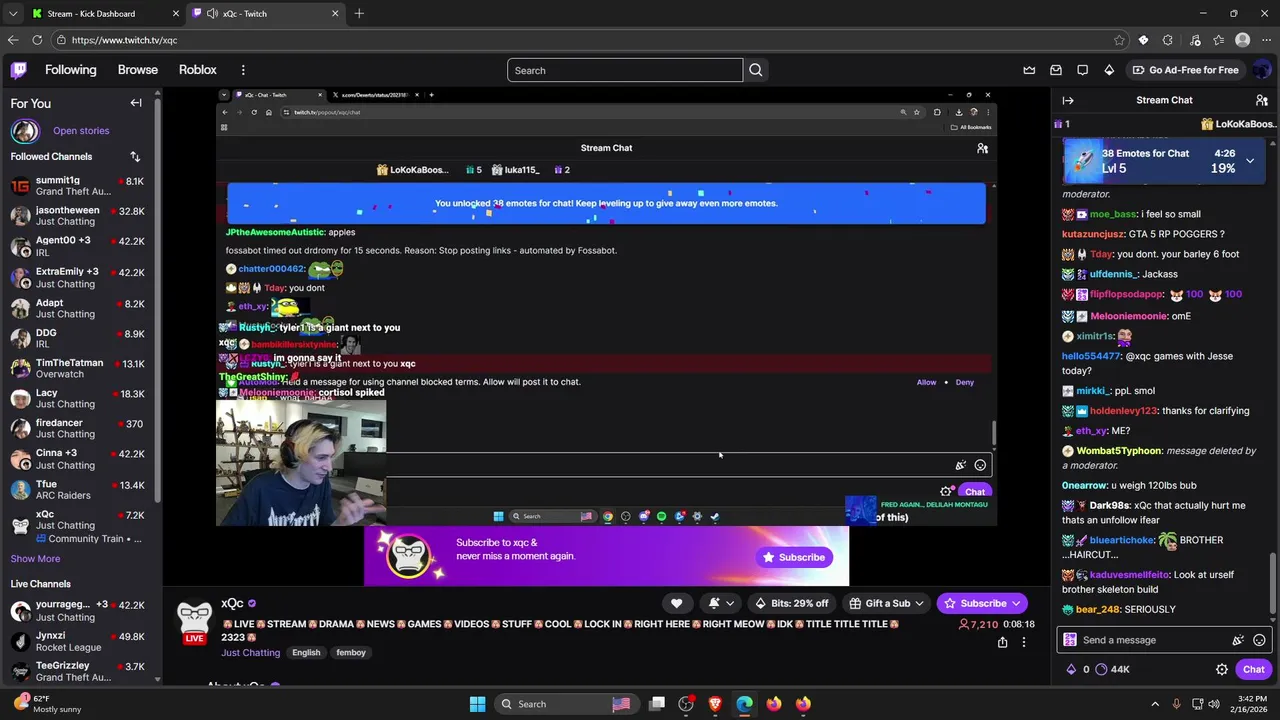Image resolution: width=1280 pixels, height=720 pixels.
Task: Click the English tag
Action: click(306, 653)
